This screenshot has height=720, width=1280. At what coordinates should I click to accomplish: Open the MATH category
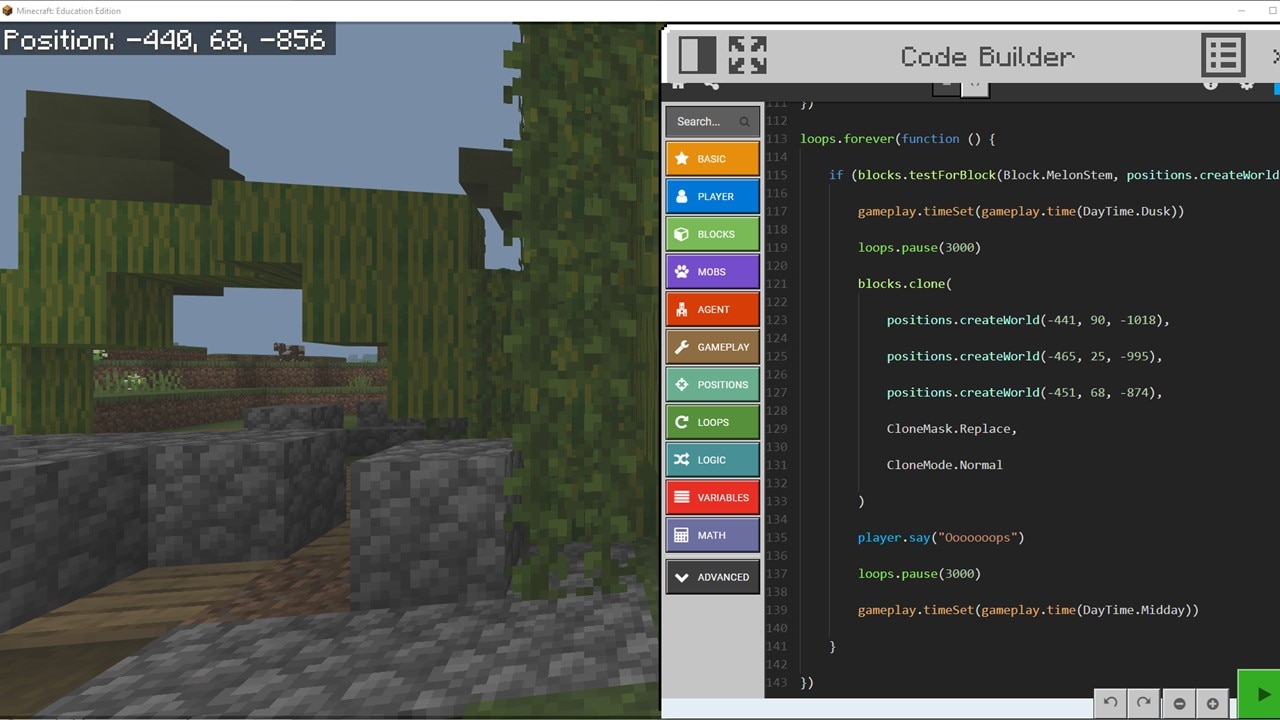[712, 535]
